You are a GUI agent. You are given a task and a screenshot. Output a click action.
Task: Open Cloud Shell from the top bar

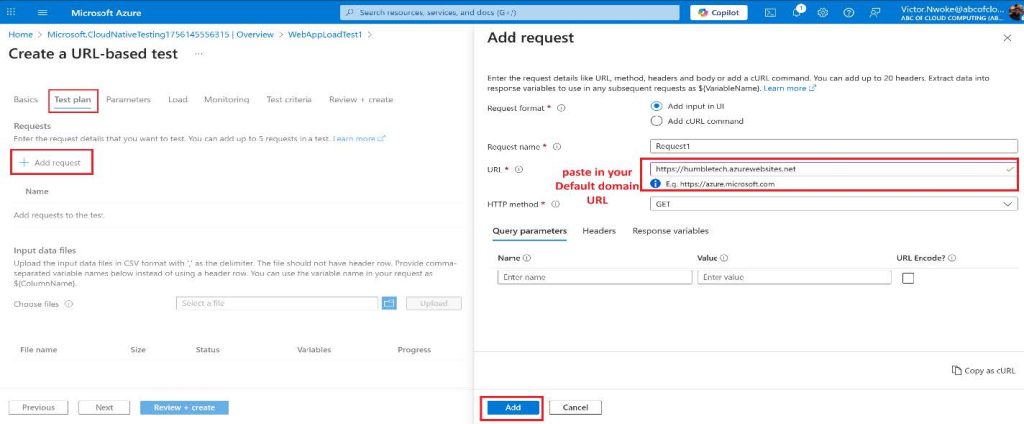[771, 12]
